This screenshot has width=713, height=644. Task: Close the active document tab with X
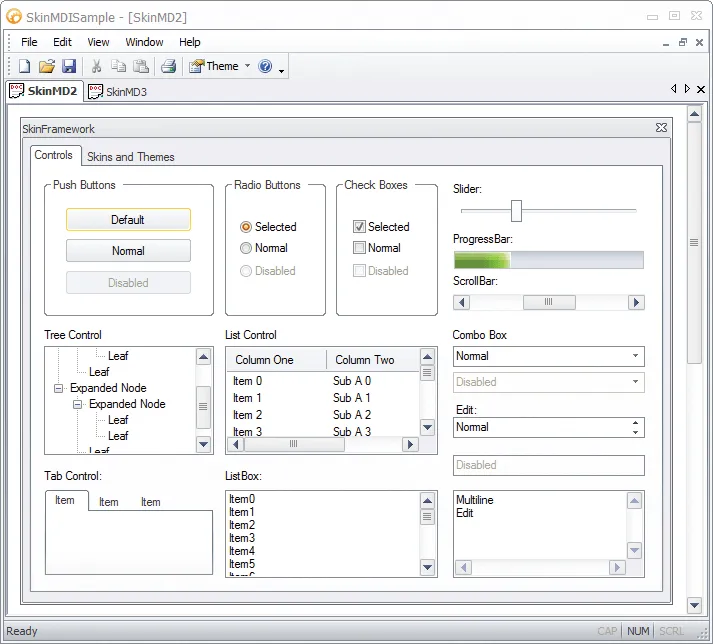pos(701,89)
